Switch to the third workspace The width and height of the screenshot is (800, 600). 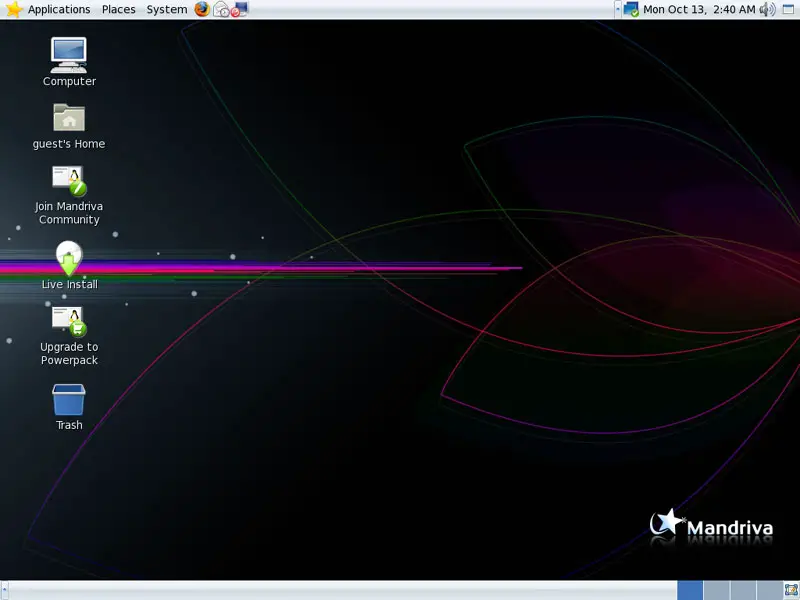coord(743,590)
